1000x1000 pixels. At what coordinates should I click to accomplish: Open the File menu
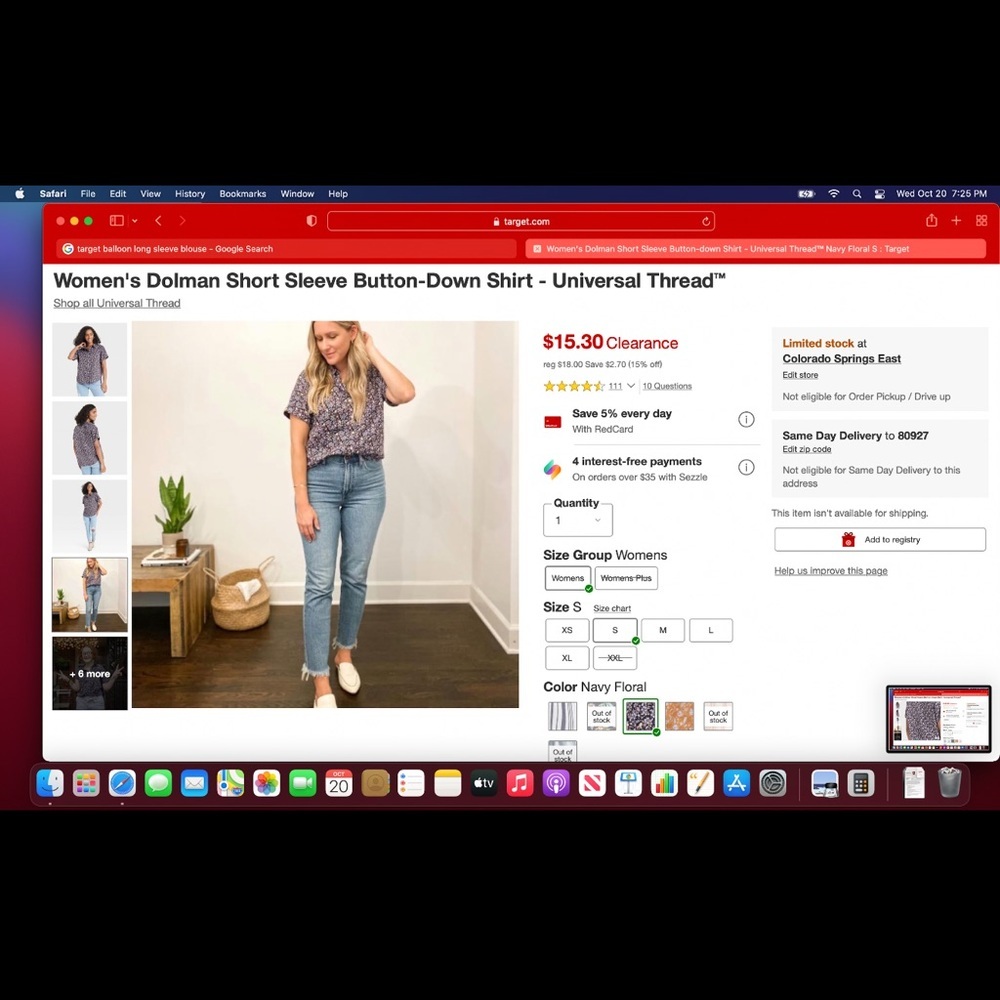(x=88, y=194)
